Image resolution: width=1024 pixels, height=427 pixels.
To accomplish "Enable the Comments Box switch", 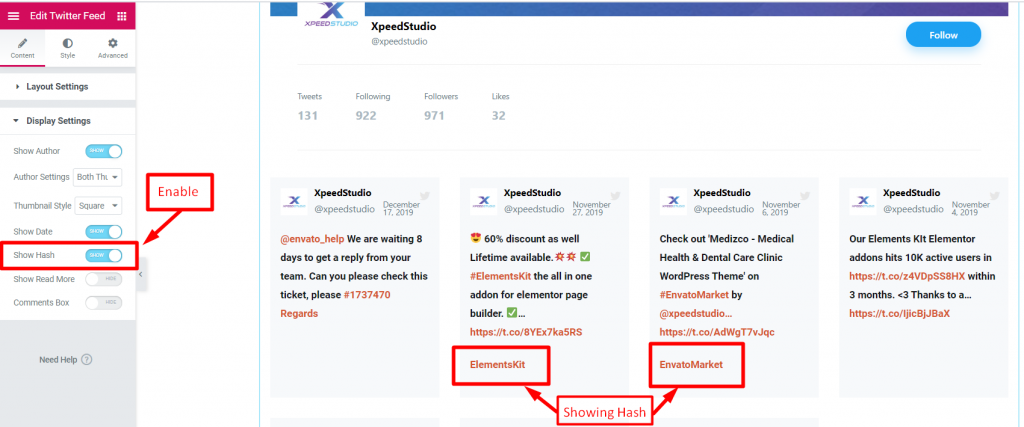I will (104, 303).
